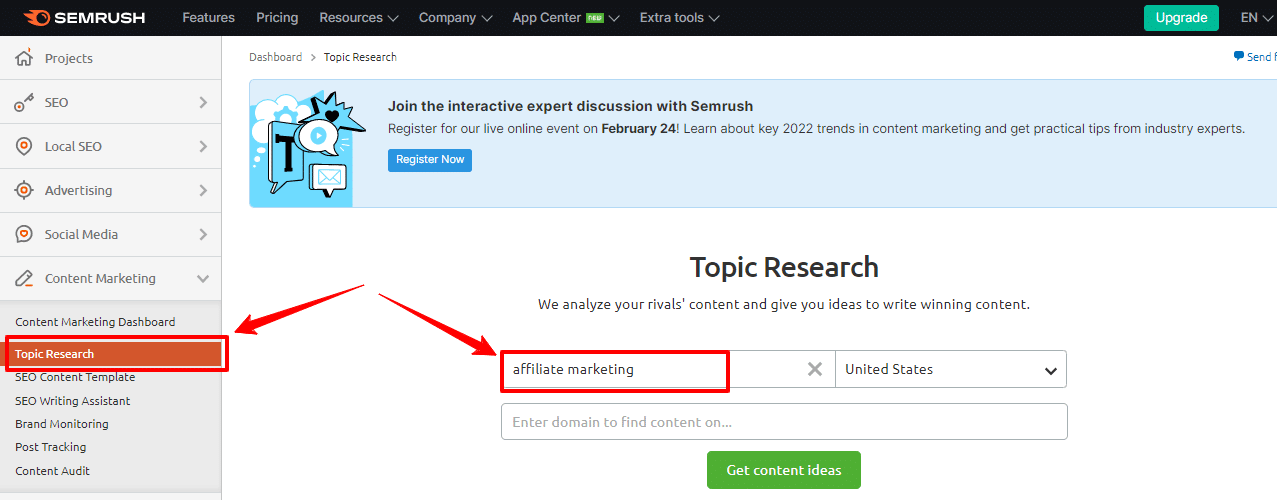Image resolution: width=1277 pixels, height=500 pixels.
Task: Clear the topic field with the X icon
Action: (x=815, y=369)
